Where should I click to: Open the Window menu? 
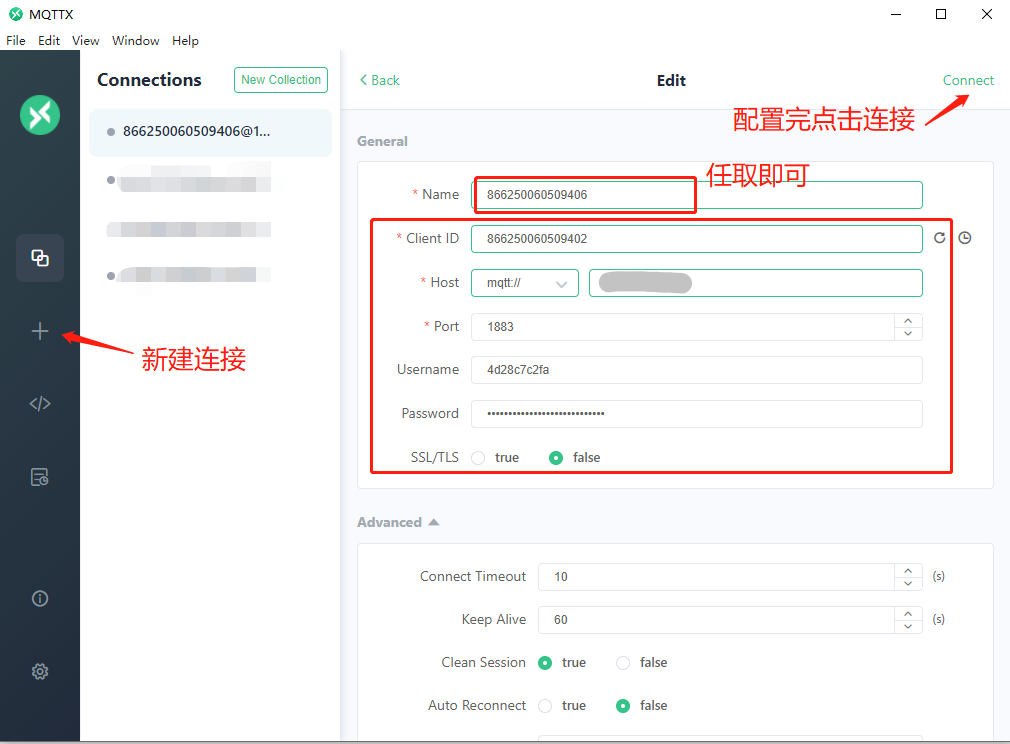pyautogui.click(x=136, y=41)
